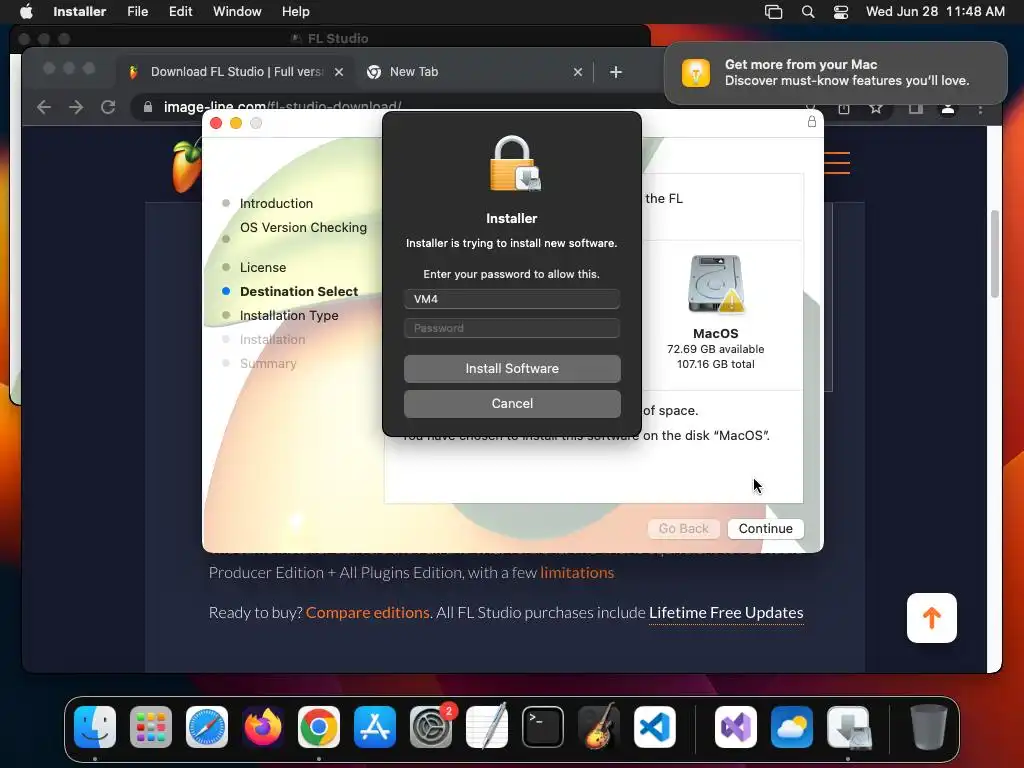Click the Chrome back arrow
Screen dimensions: 1024x768
44,106
